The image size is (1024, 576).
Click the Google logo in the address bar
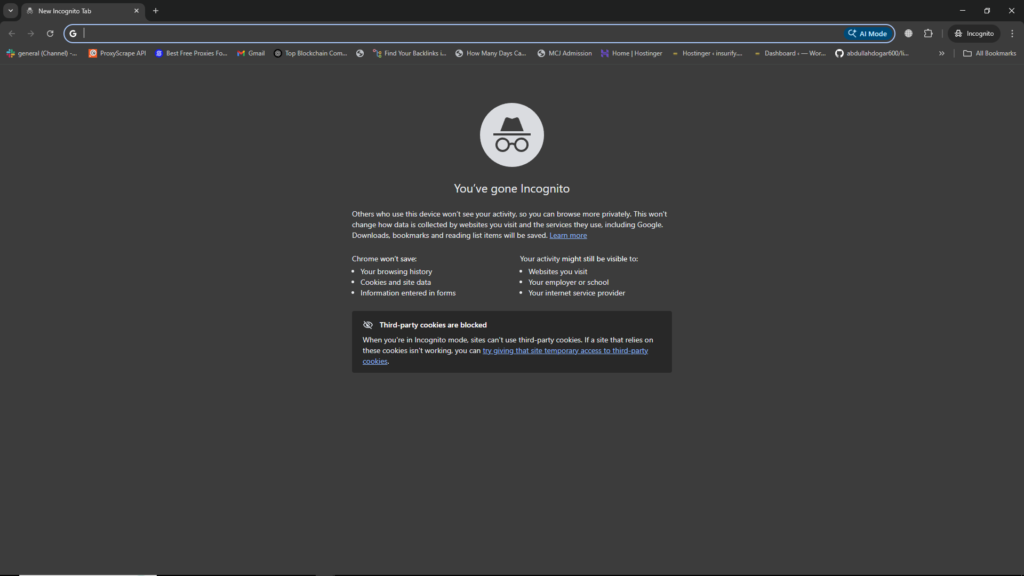coord(71,33)
